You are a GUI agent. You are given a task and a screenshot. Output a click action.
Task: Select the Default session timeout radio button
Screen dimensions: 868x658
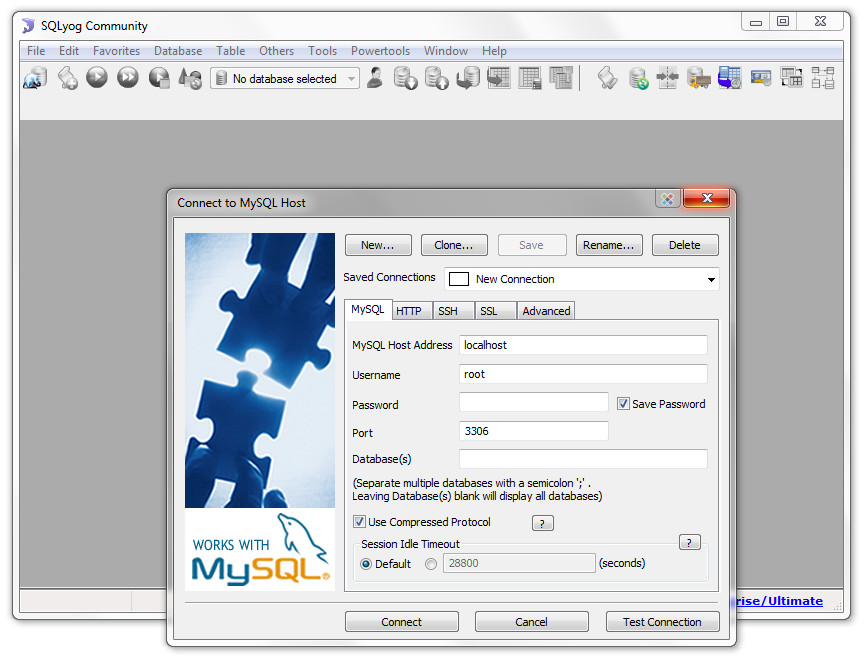coord(366,564)
